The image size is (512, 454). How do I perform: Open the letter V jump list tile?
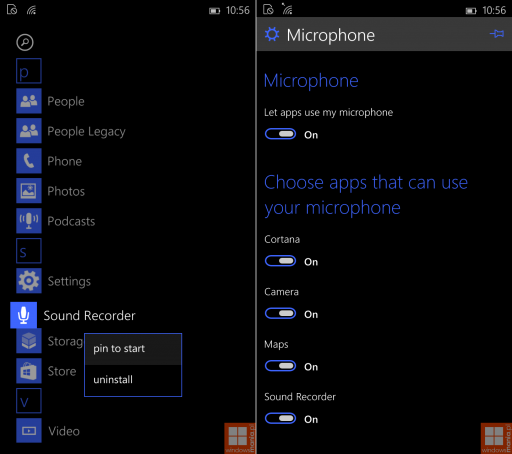click(x=29, y=401)
